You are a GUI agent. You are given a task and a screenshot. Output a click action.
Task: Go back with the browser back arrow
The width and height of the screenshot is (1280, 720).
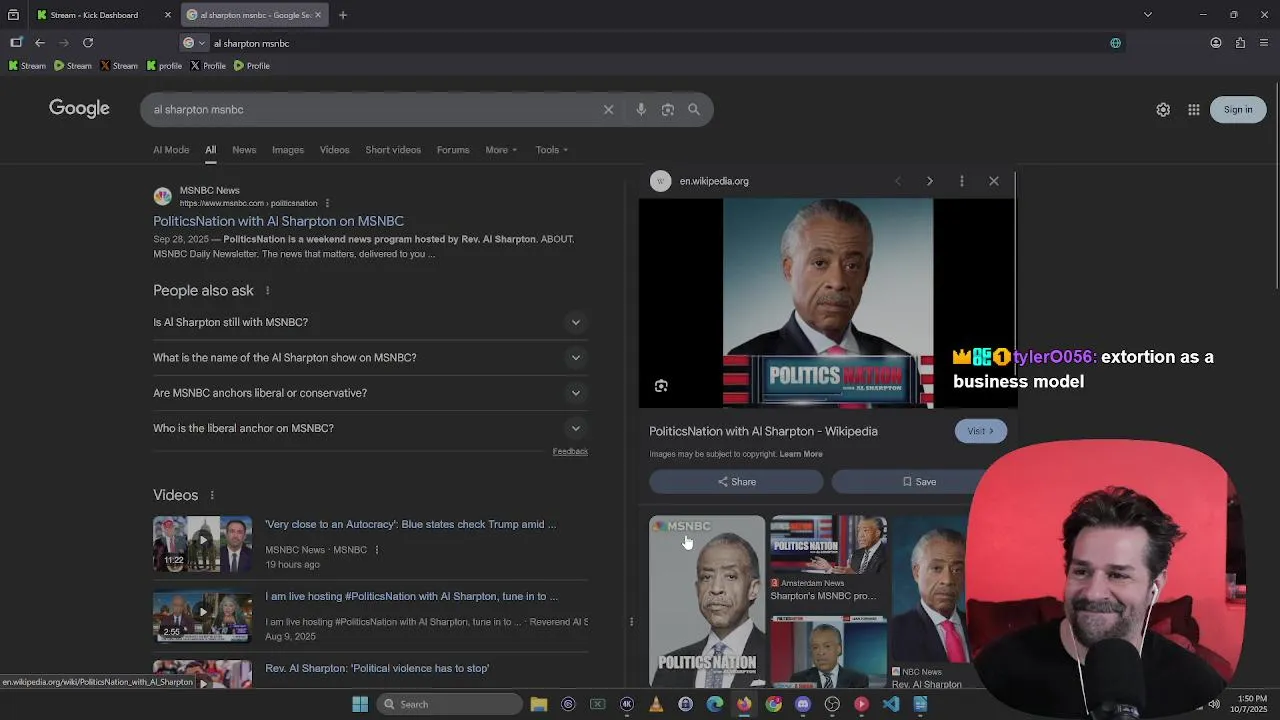tap(39, 43)
